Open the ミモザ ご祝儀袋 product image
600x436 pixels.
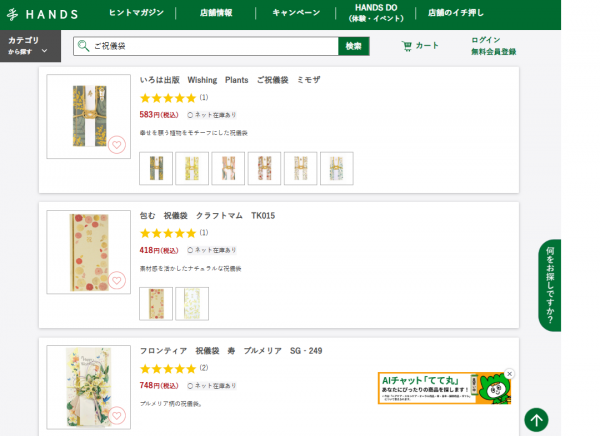pyautogui.click(x=89, y=116)
